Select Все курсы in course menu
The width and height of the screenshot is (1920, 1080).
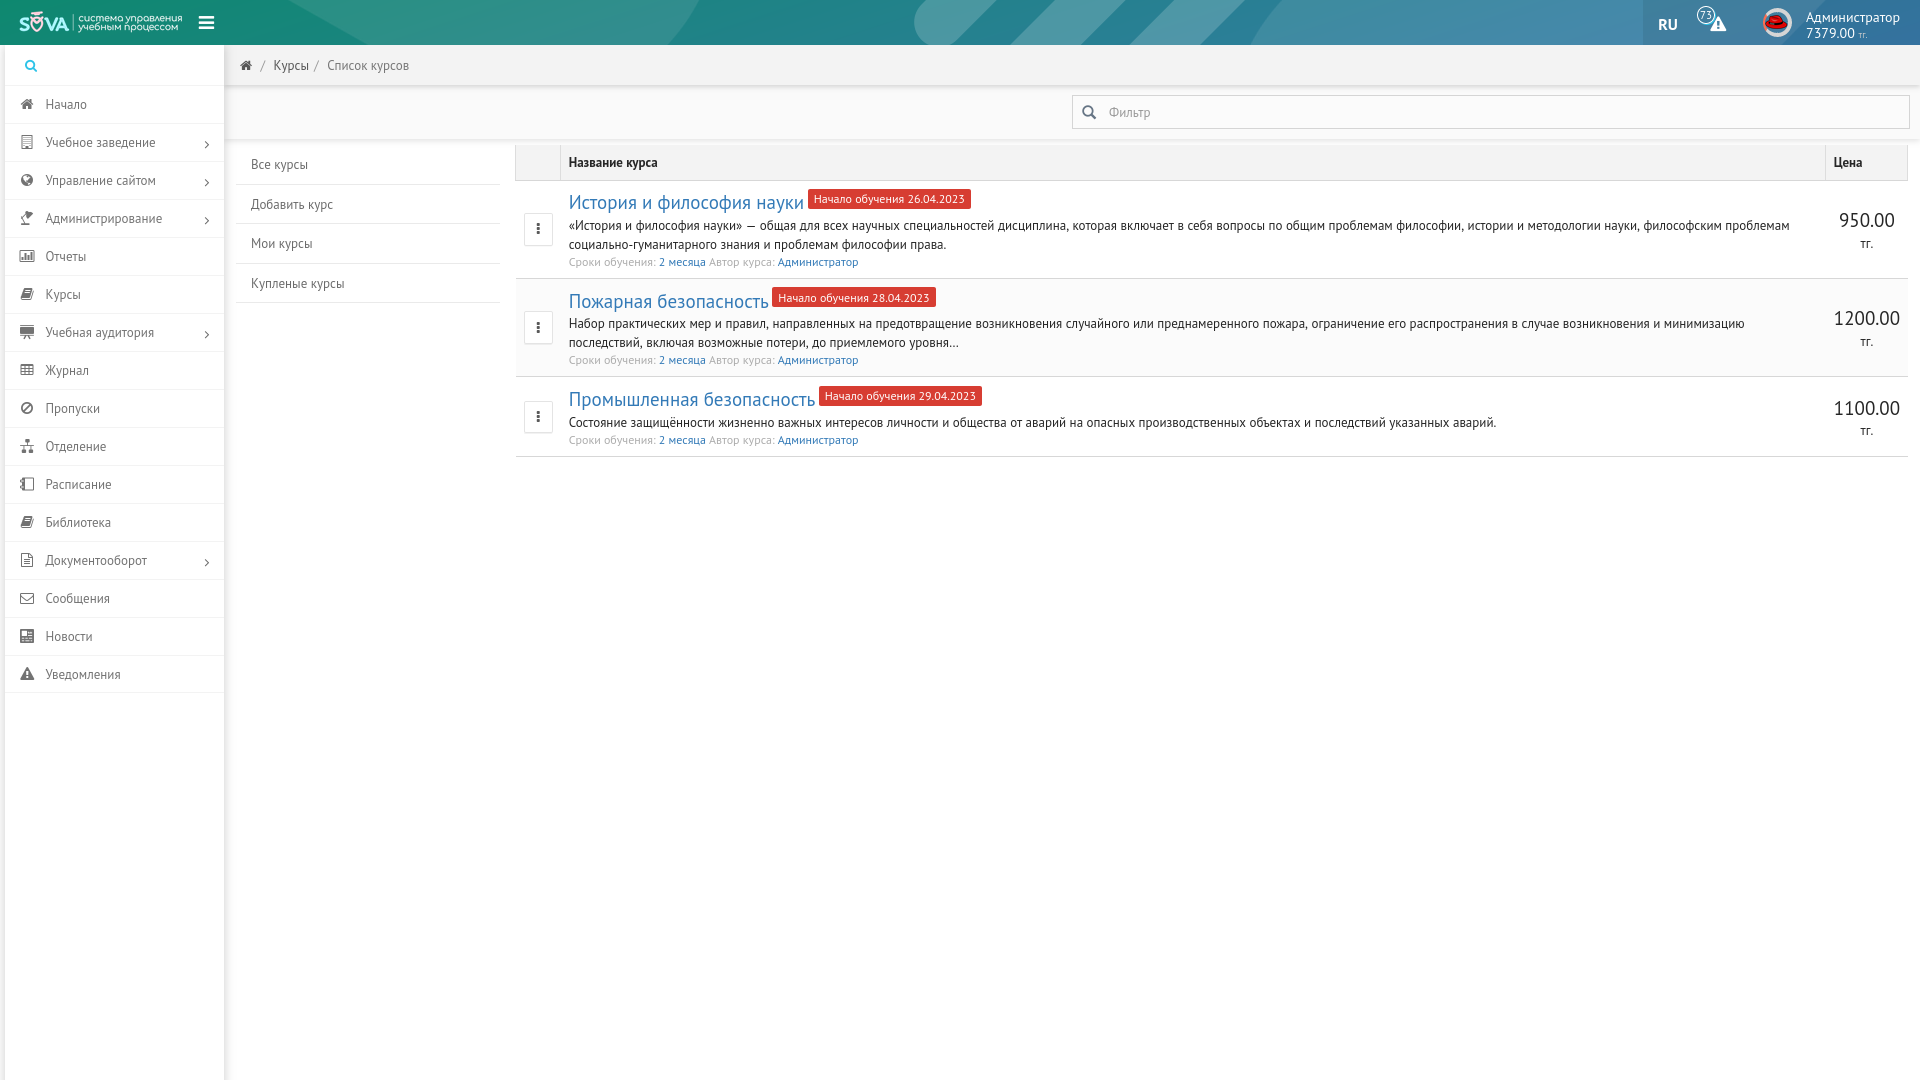368,165
